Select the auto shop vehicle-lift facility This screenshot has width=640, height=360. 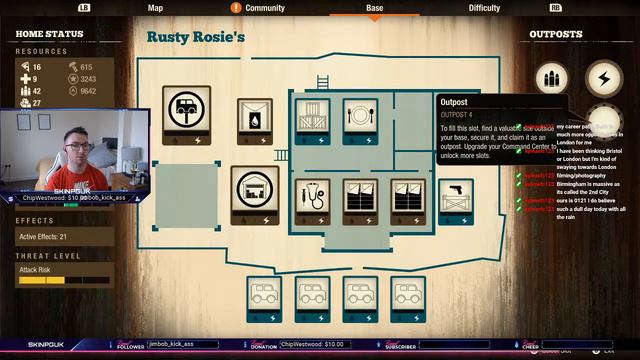pos(187,115)
